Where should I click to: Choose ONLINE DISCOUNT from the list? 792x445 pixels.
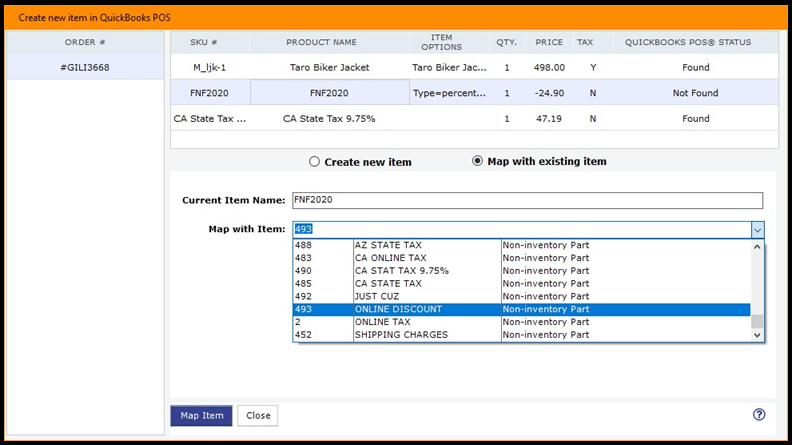398,310
